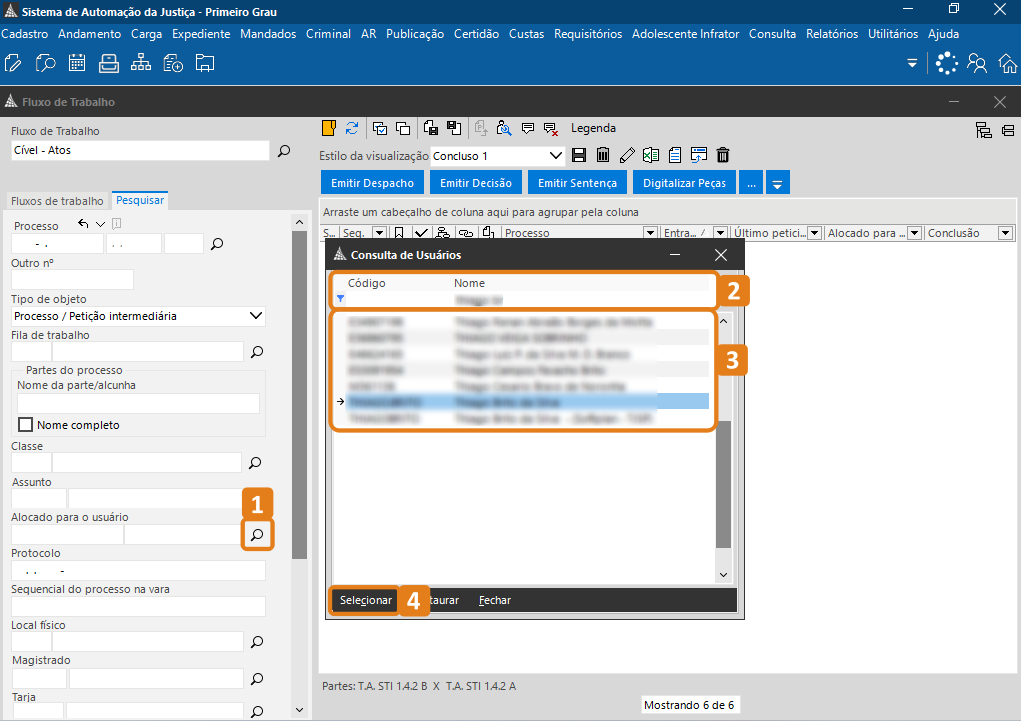Click the speech bubble comment icon
The width and height of the screenshot is (1021, 721).
coord(527,128)
